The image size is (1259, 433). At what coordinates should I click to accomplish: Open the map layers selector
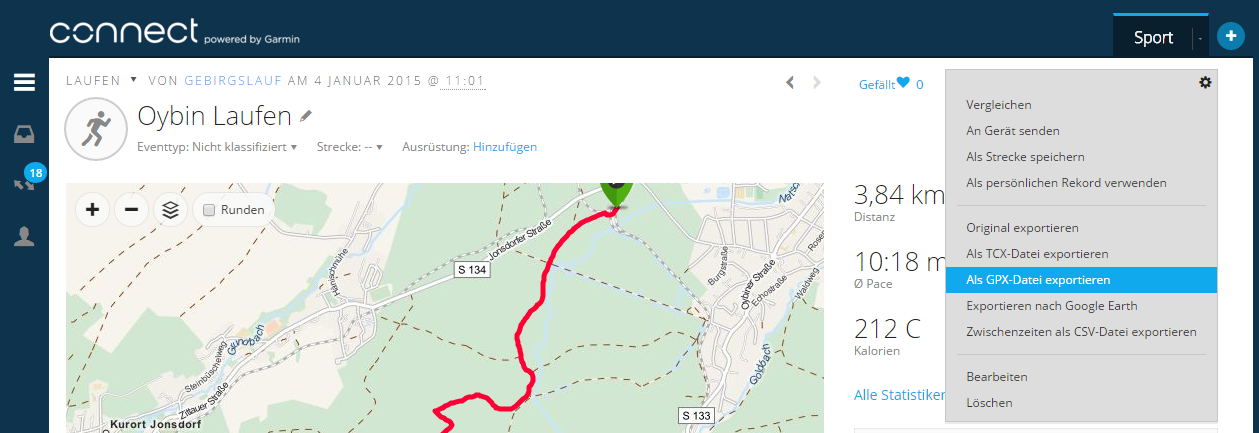pos(170,210)
